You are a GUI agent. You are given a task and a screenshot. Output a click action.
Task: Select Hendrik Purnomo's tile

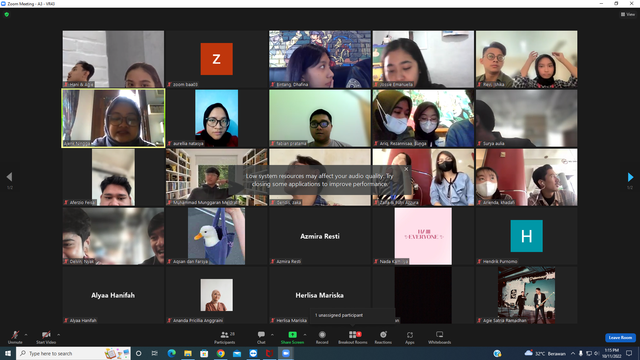526,236
